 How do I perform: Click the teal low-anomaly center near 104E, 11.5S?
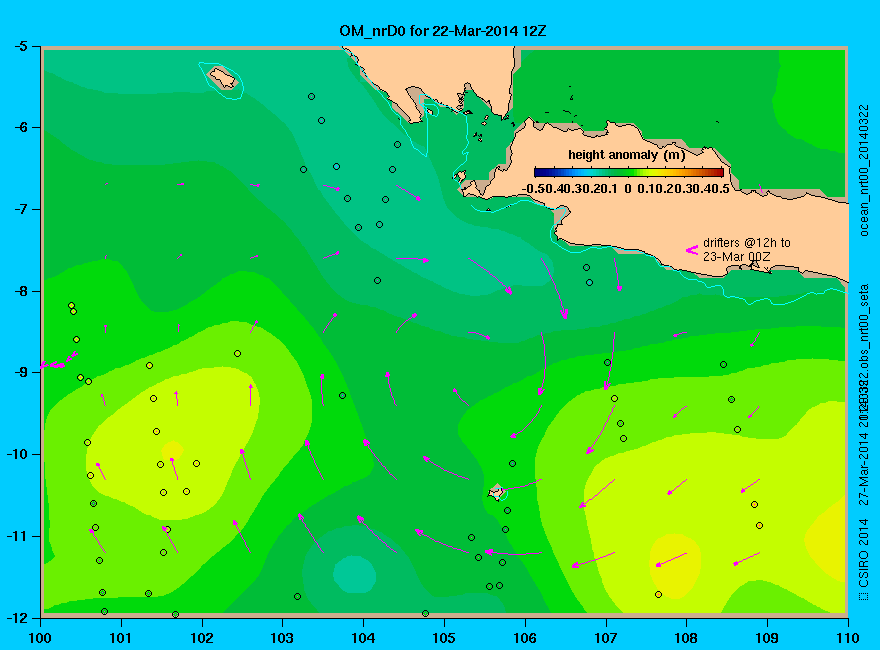pos(354,574)
